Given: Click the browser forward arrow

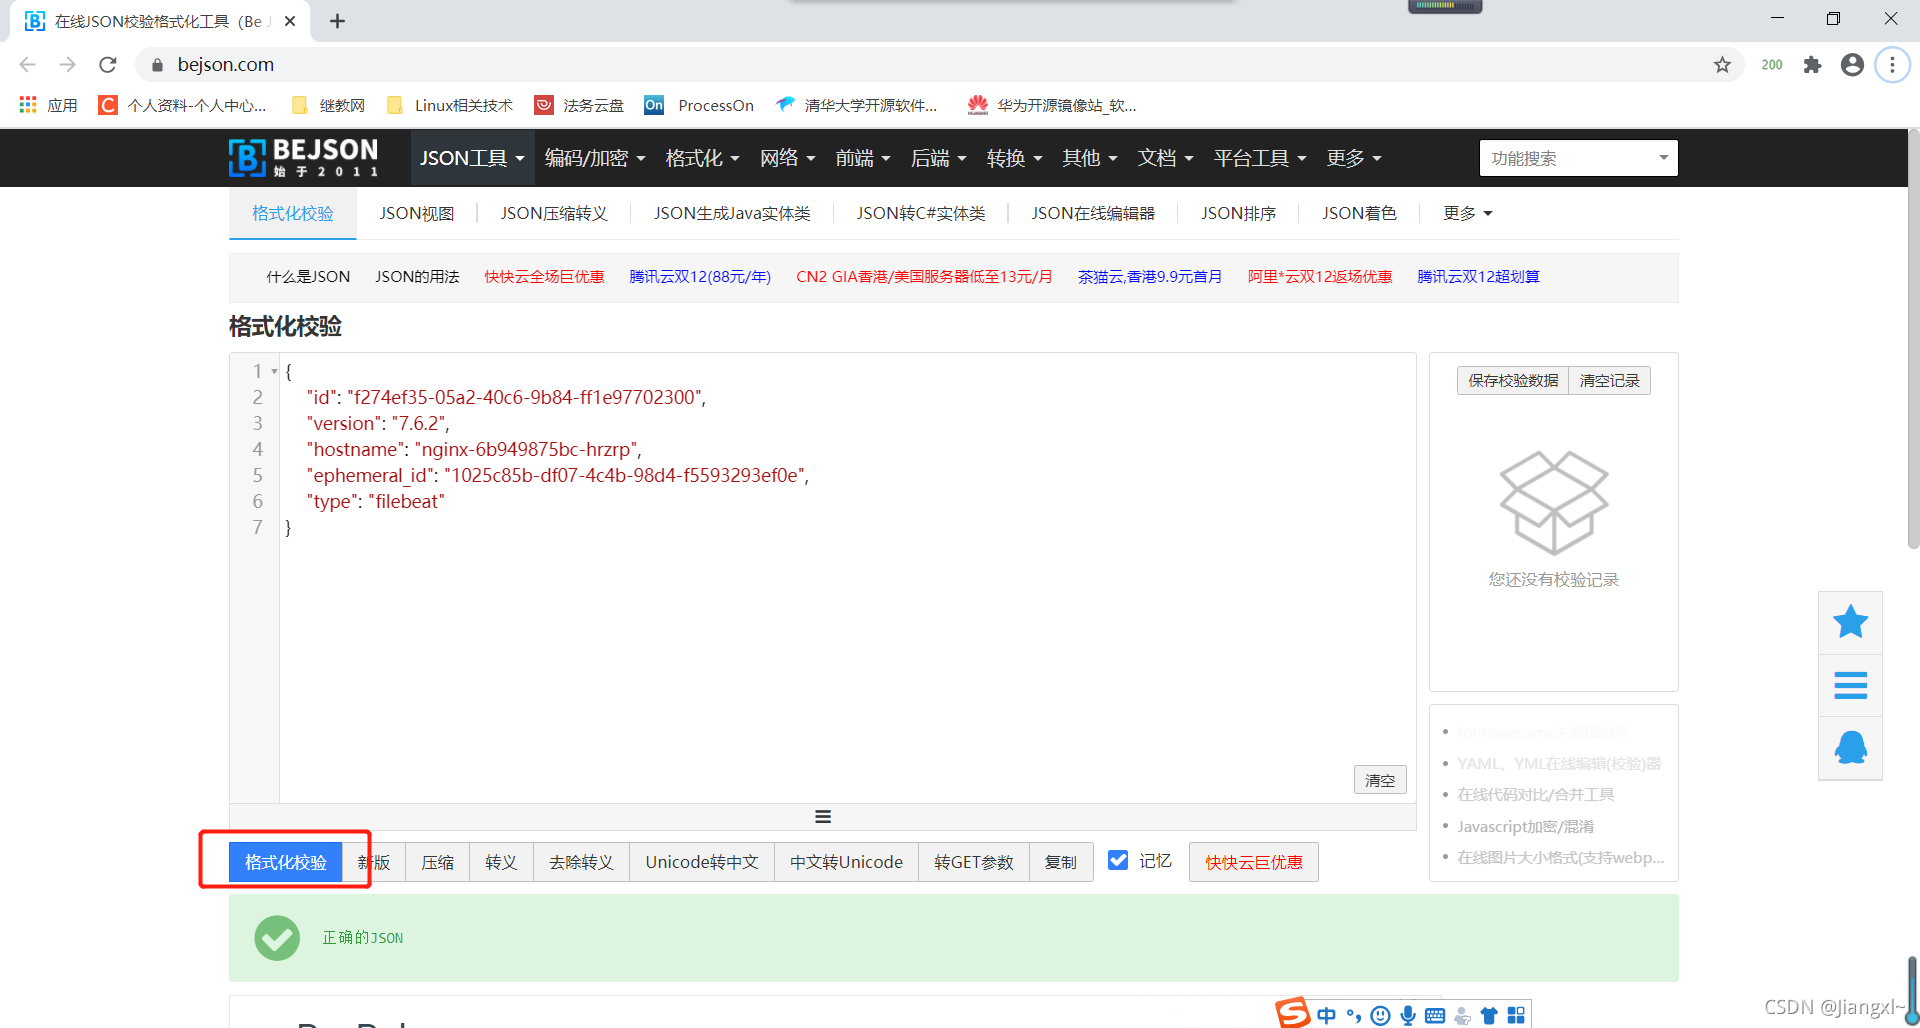Looking at the screenshot, I should (67, 65).
